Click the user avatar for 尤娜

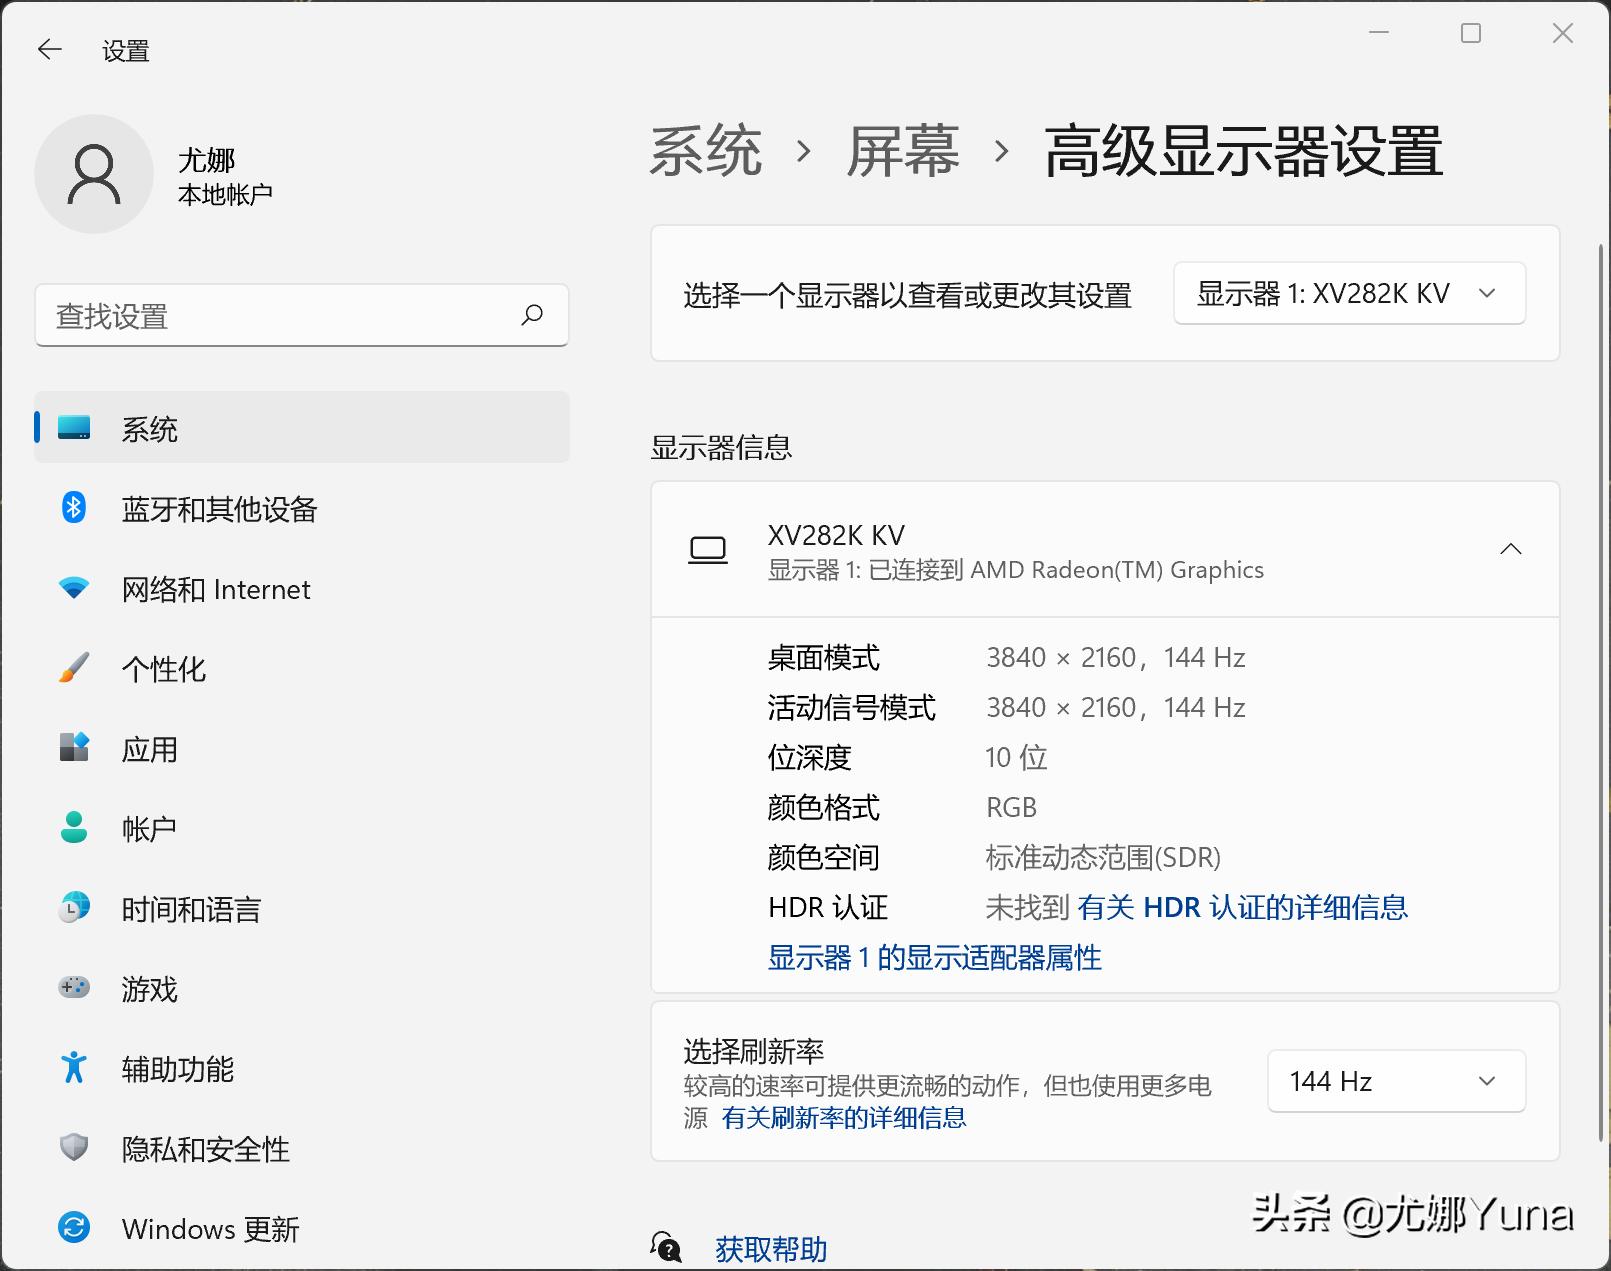[94, 173]
